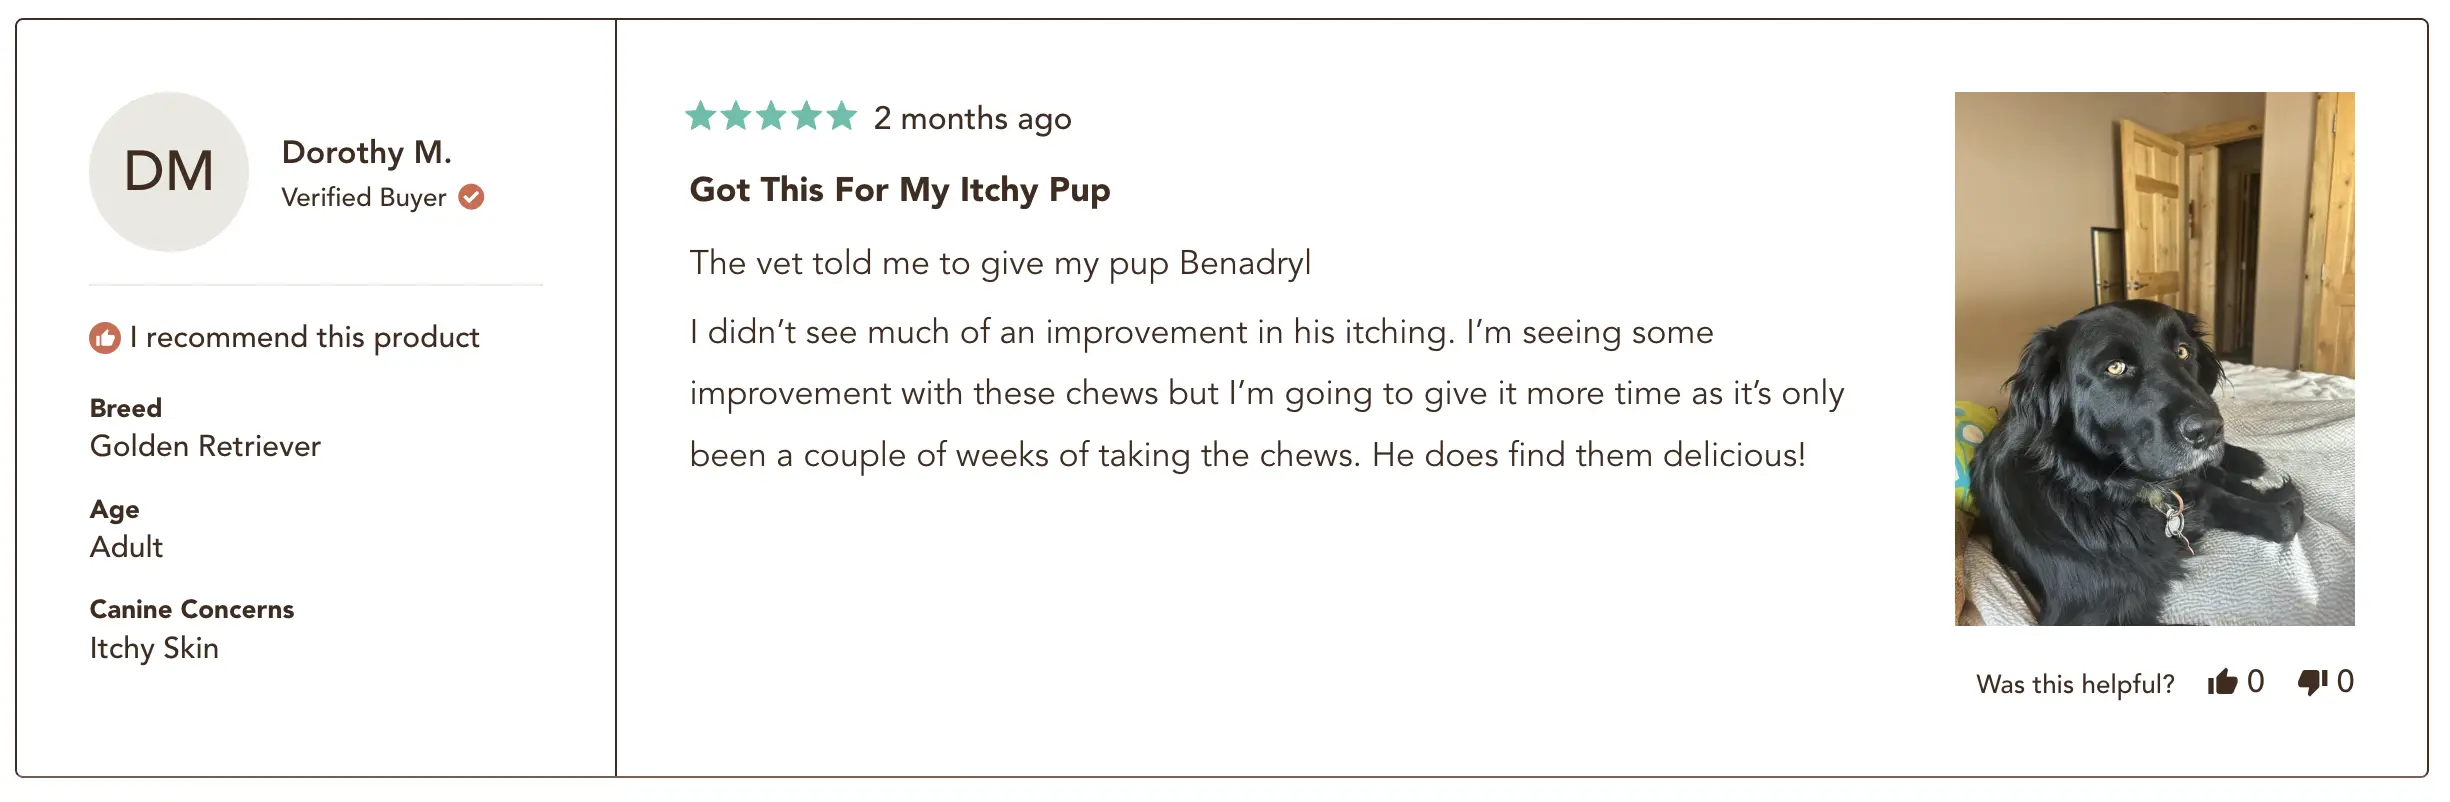Click the Adult age value
The width and height of the screenshot is (2450, 802).
coord(126,547)
